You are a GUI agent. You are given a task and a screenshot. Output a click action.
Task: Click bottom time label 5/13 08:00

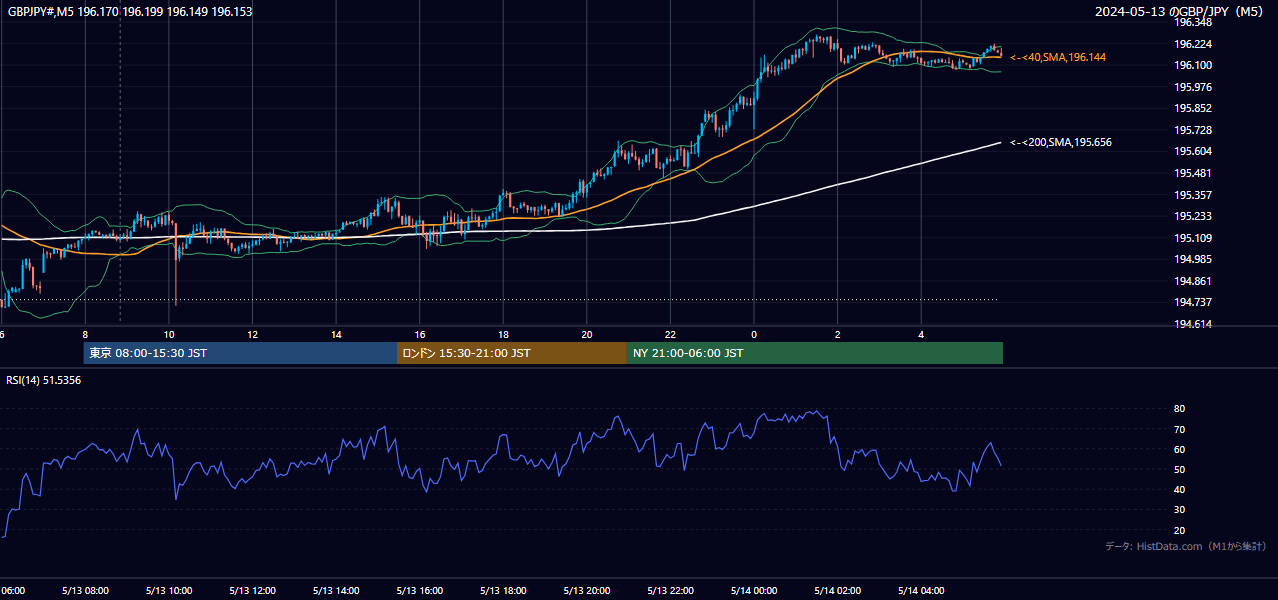[85, 590]
